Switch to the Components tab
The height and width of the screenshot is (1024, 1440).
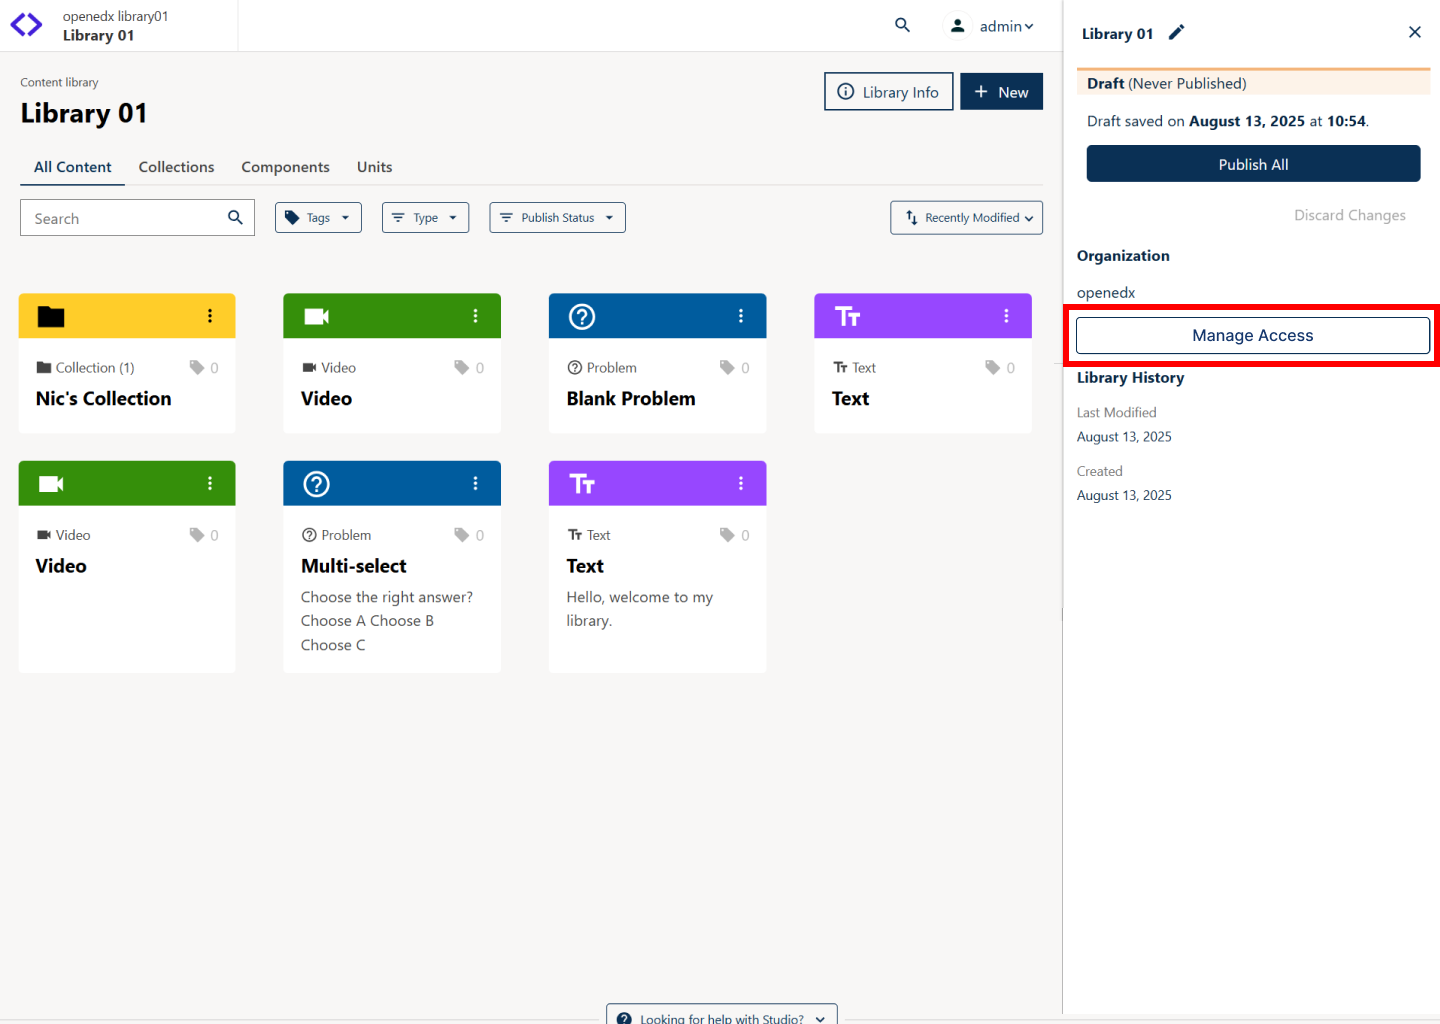pyautogui.click(x=285, y=167)
